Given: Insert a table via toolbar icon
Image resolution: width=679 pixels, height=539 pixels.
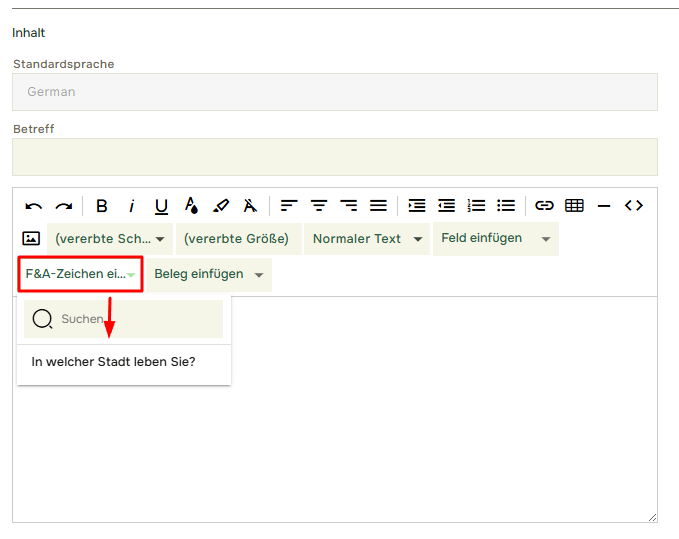Looking at the screenshot, I should (x=574, y=206).
